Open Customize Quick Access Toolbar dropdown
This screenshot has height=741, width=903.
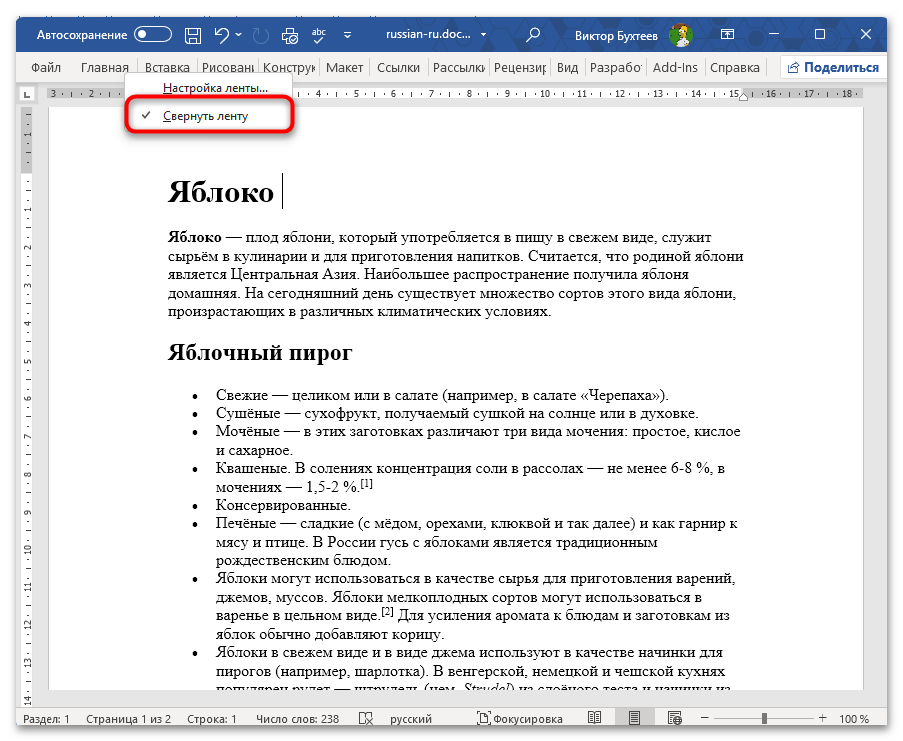click(x=347, y=35)
